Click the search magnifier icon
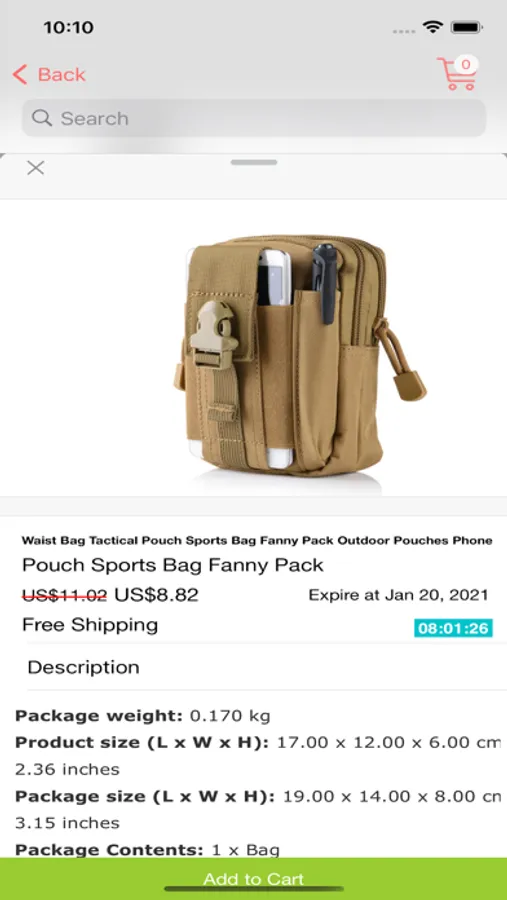This screenshot has width=507, height=900. (42, 118)
